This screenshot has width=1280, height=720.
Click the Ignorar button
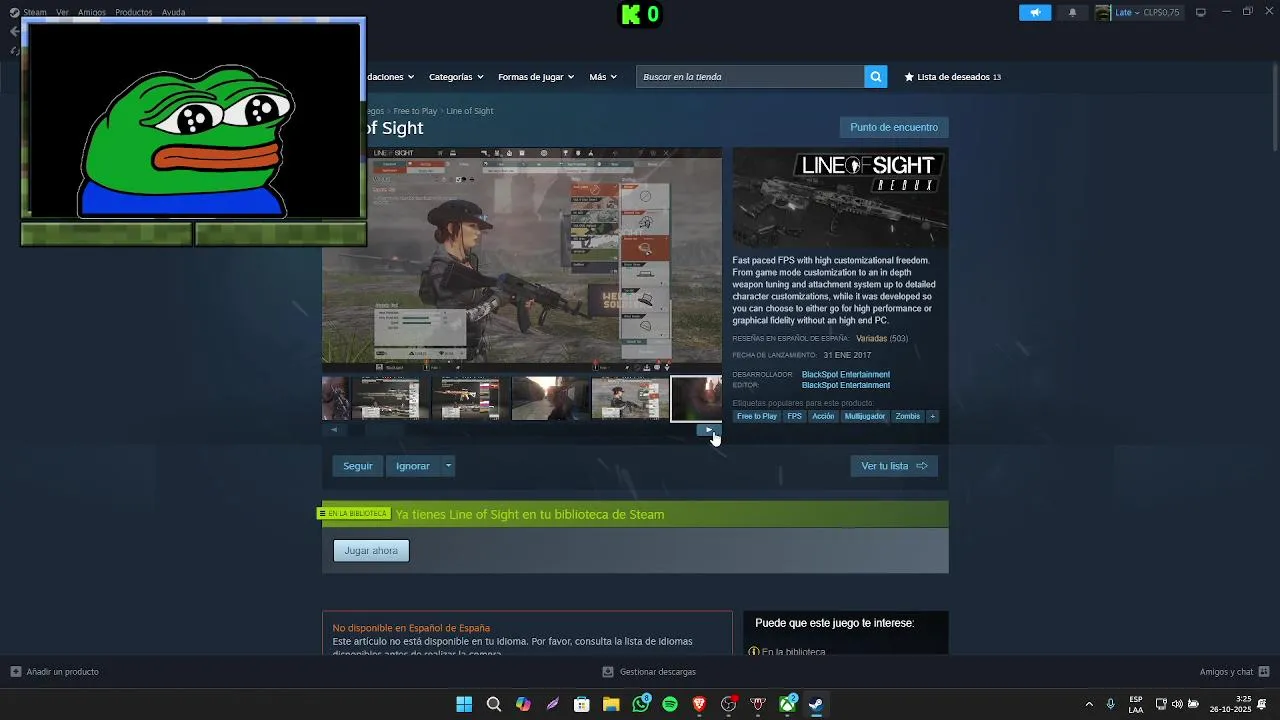point(412,466)
